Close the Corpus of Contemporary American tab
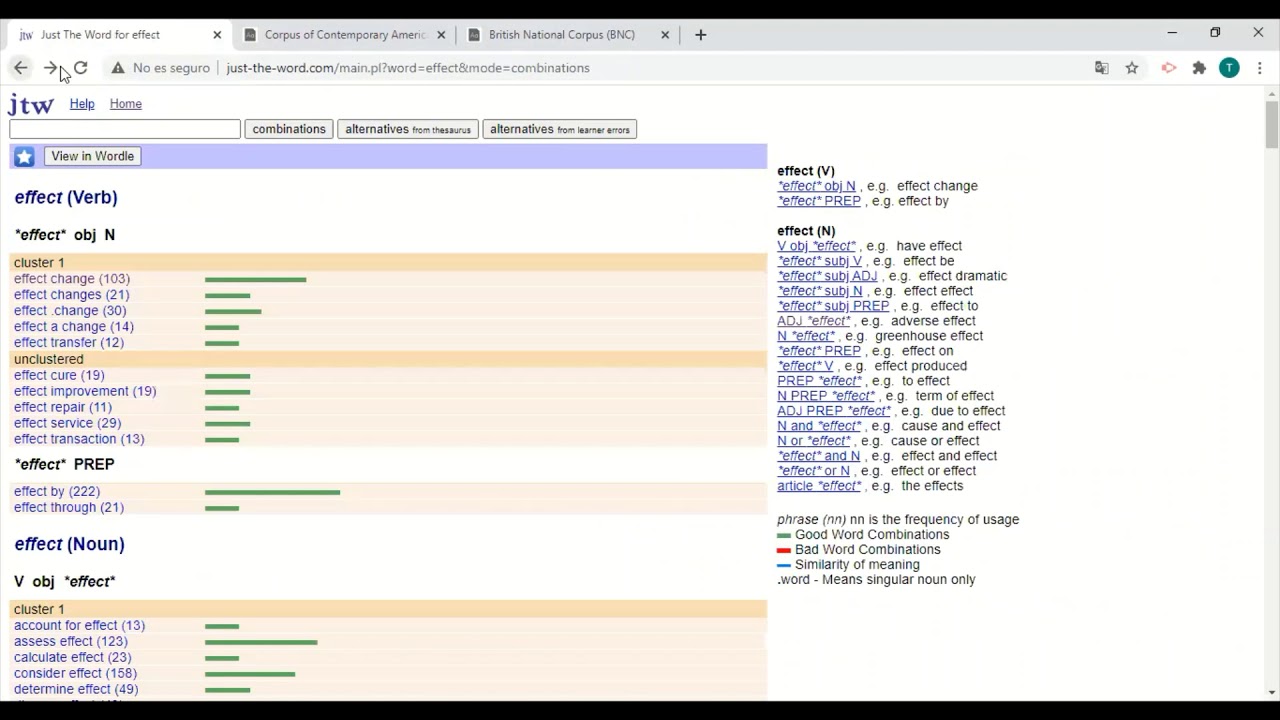This screenshot has width=1280, height=720. click(441, 35)
